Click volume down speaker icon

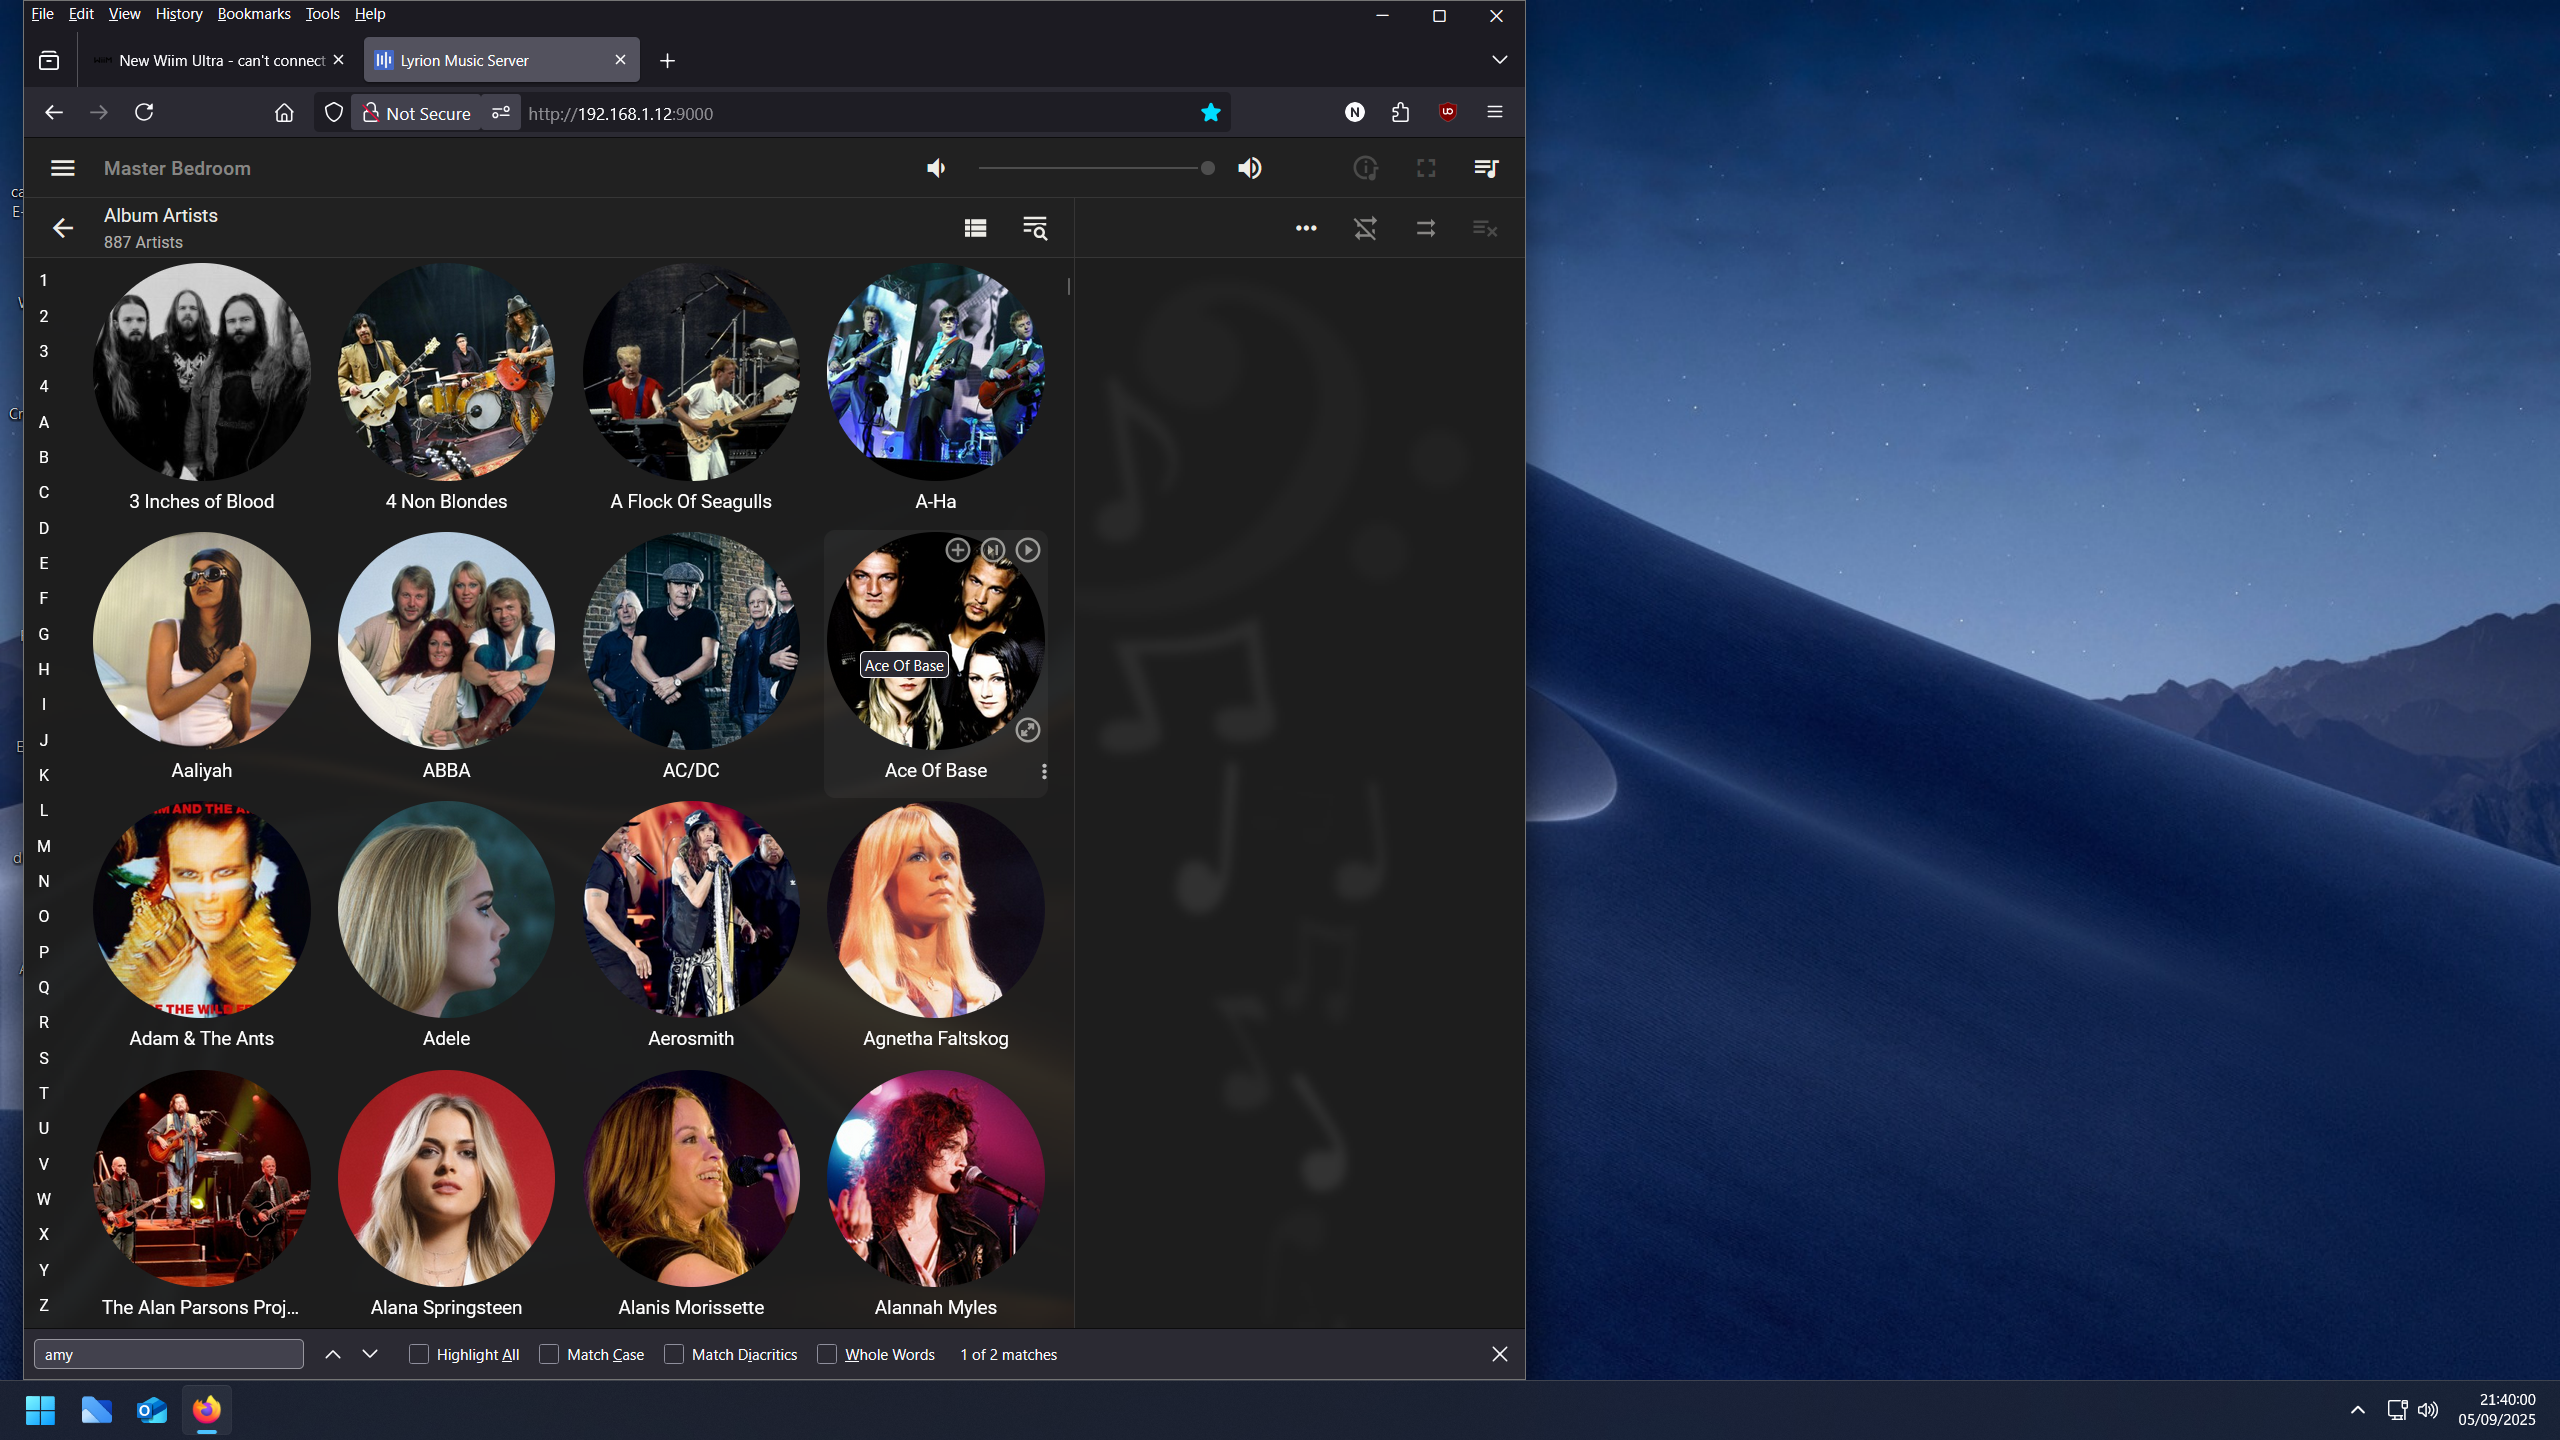pyautogui.click(x=936, y=168)
